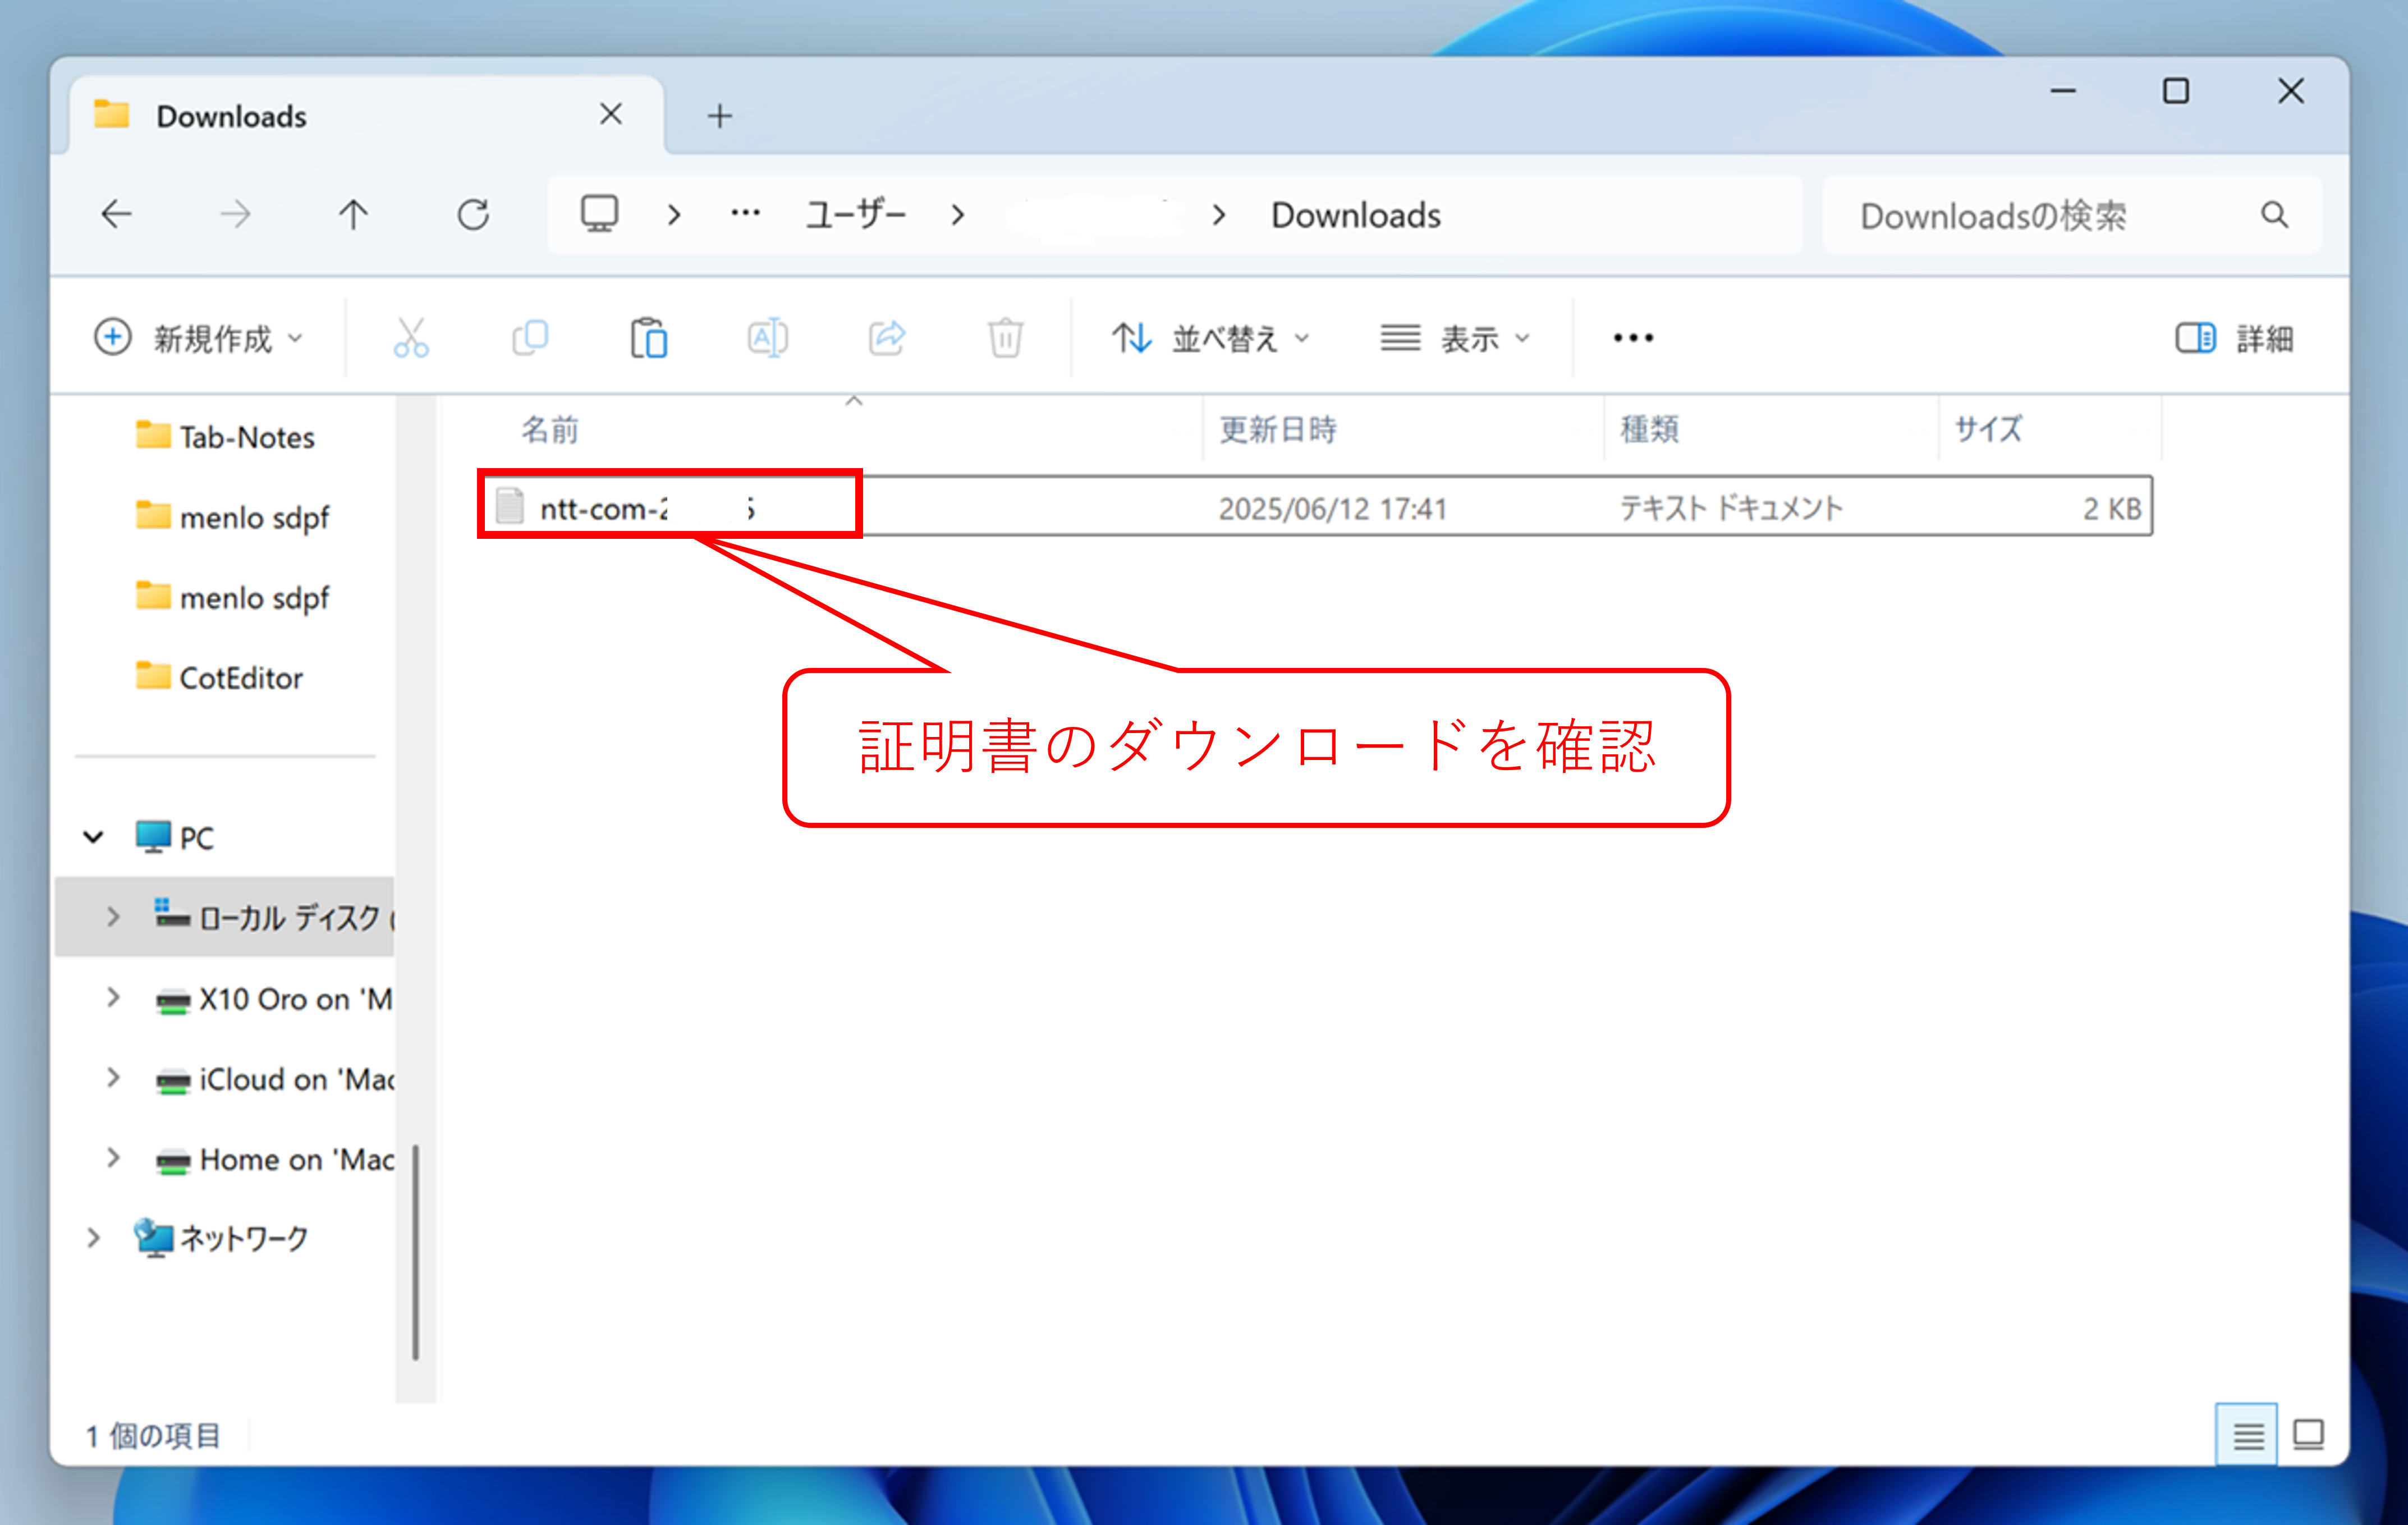Click the Cut scissors icon
The width and height of the screenshot is (2408, 1525).
pos(411,338)
